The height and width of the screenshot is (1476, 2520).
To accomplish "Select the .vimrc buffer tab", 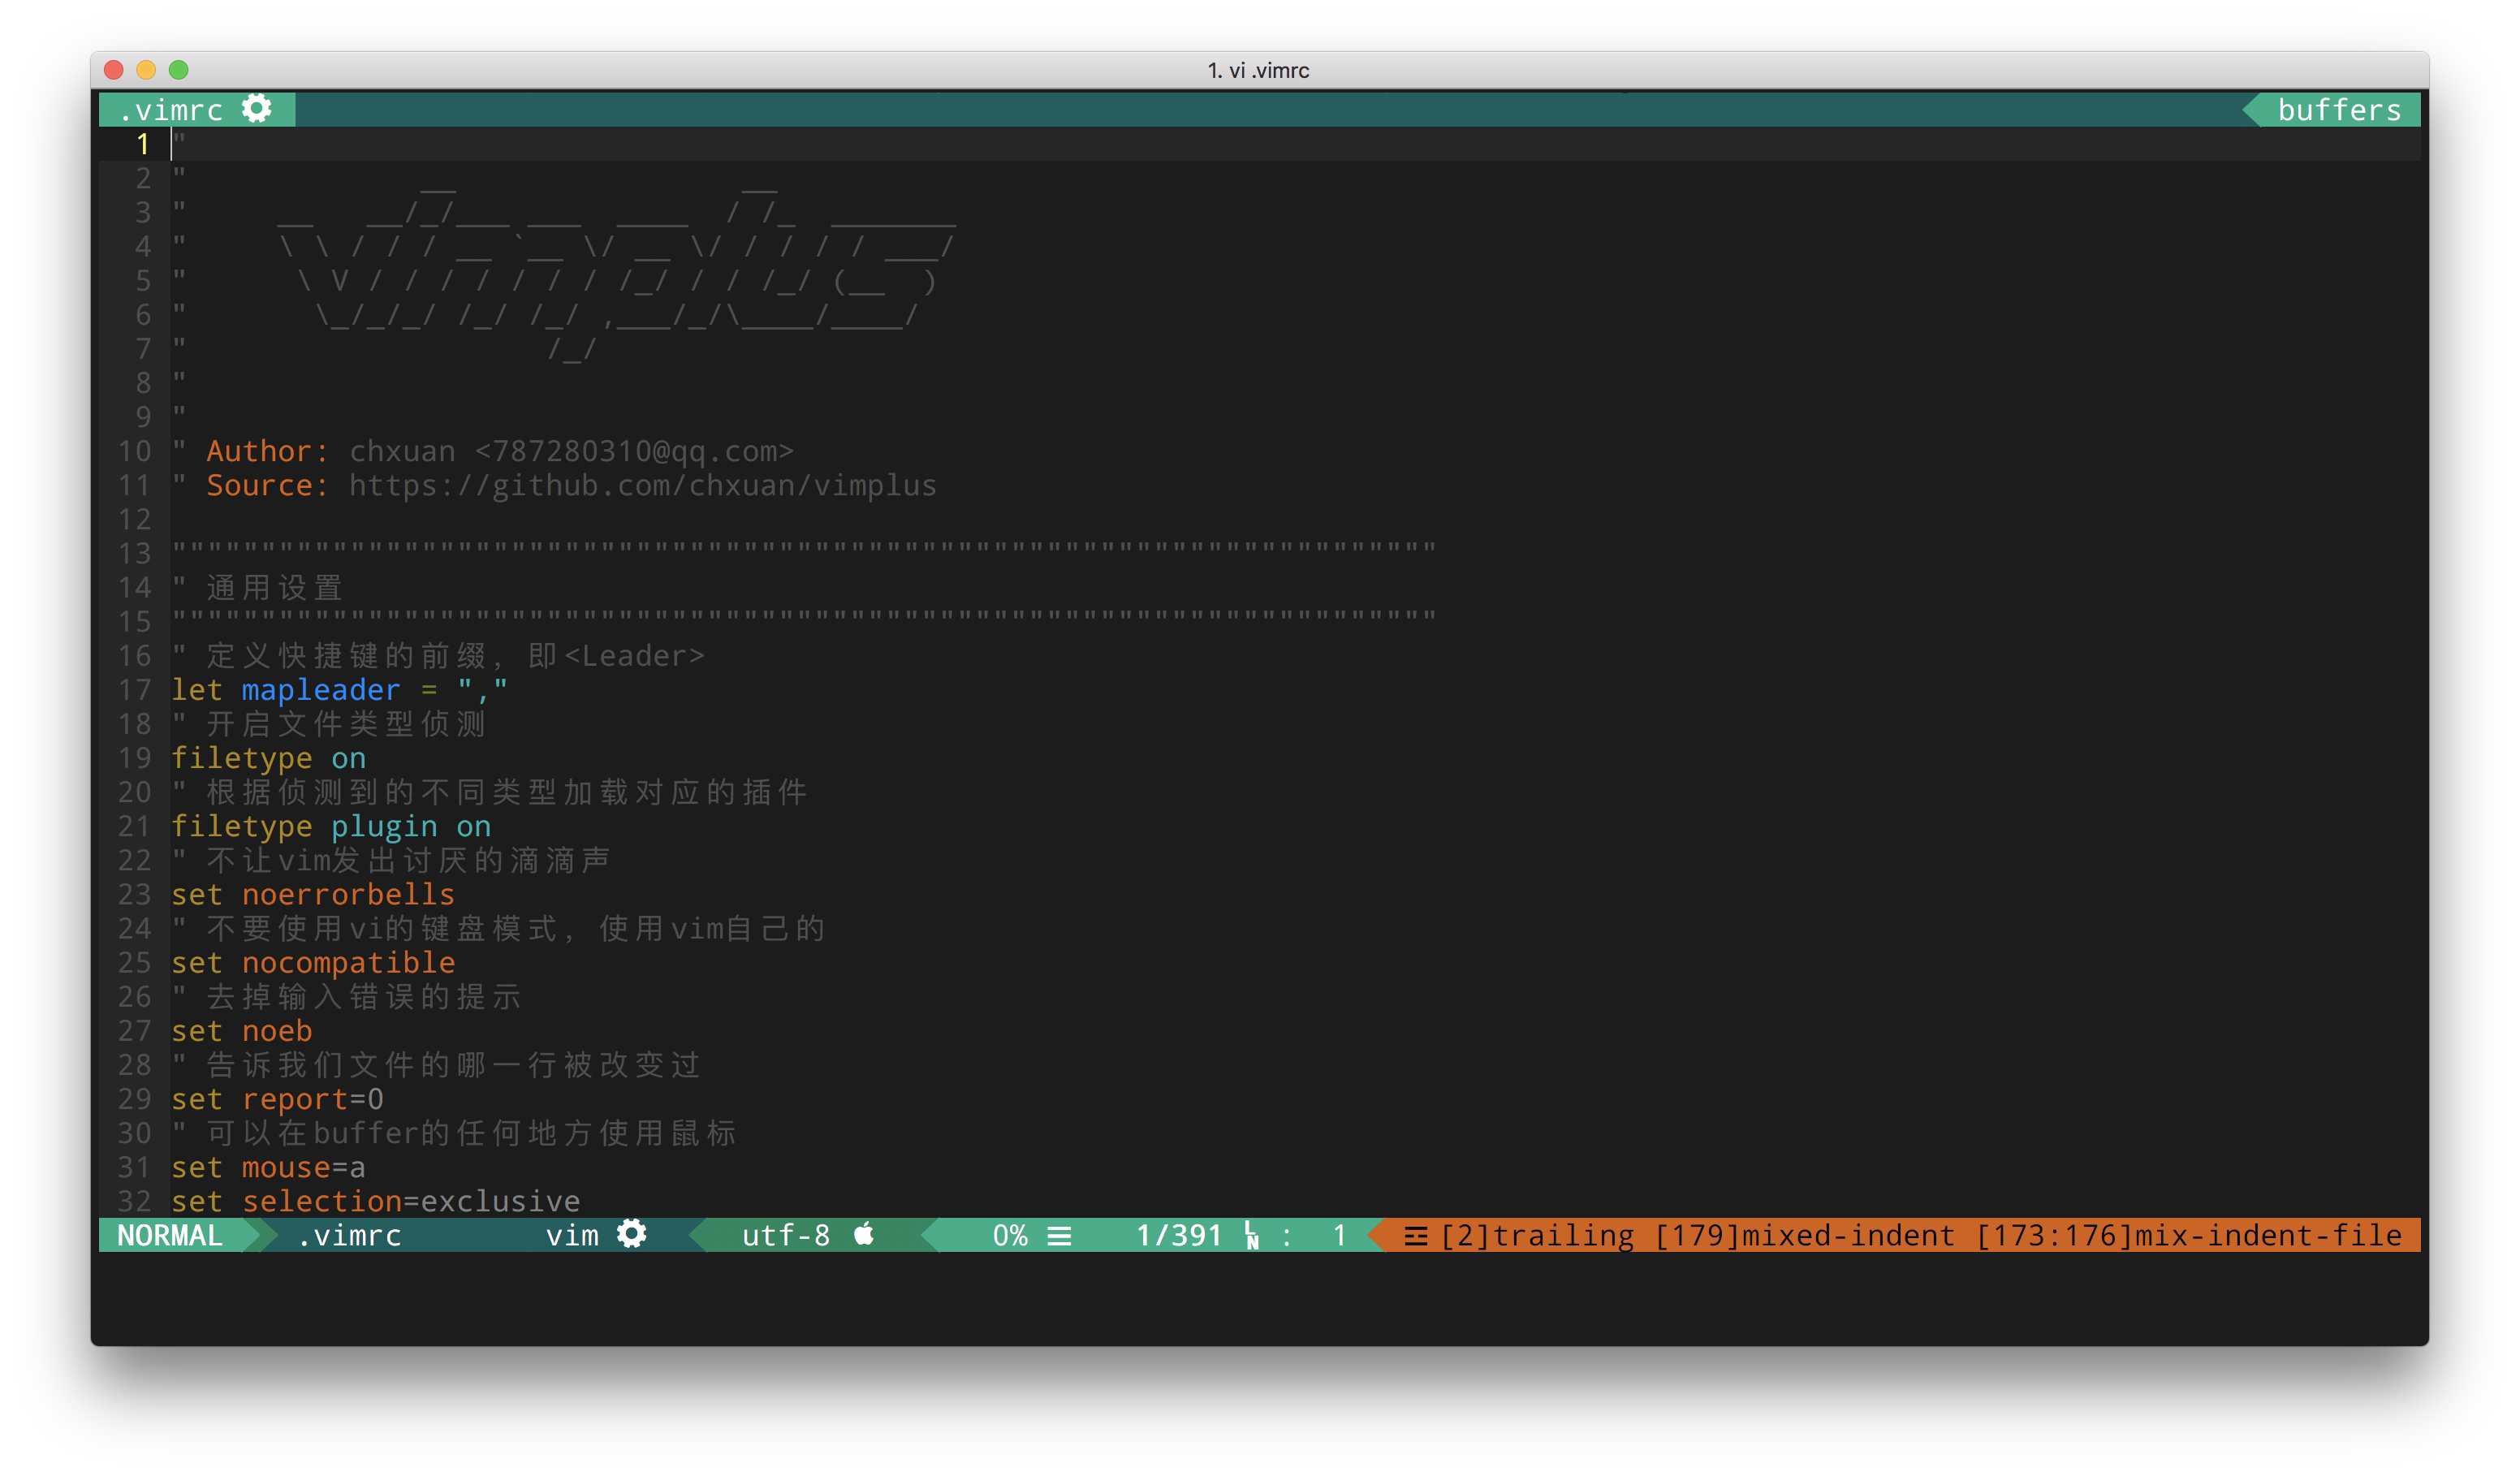I will (x=172, y=110).
